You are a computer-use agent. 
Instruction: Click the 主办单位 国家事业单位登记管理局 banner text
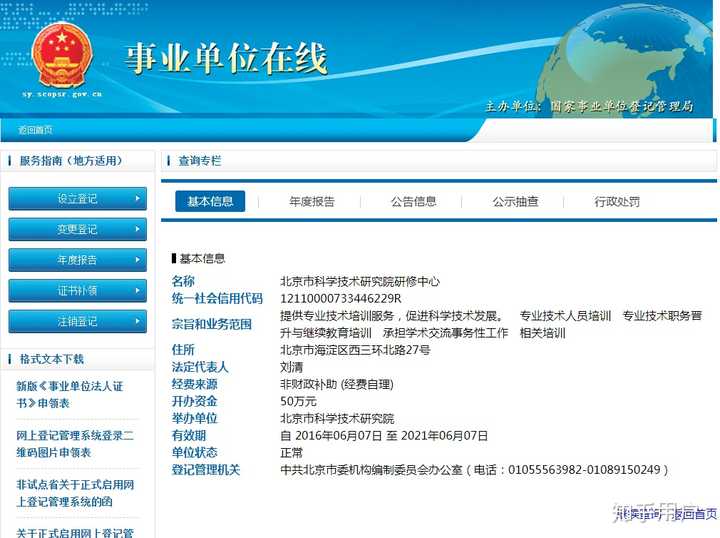click(589, 106)
